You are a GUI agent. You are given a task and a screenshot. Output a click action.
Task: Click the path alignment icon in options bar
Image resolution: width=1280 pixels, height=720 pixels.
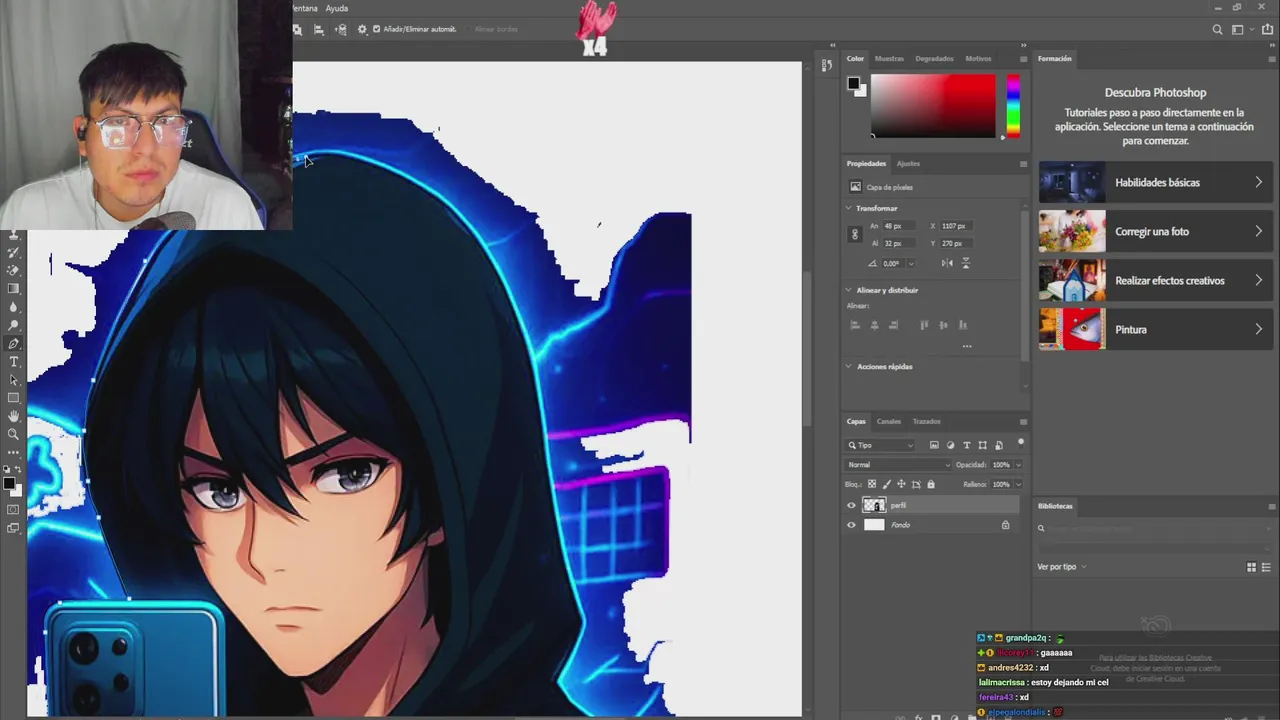coord(319,29)
